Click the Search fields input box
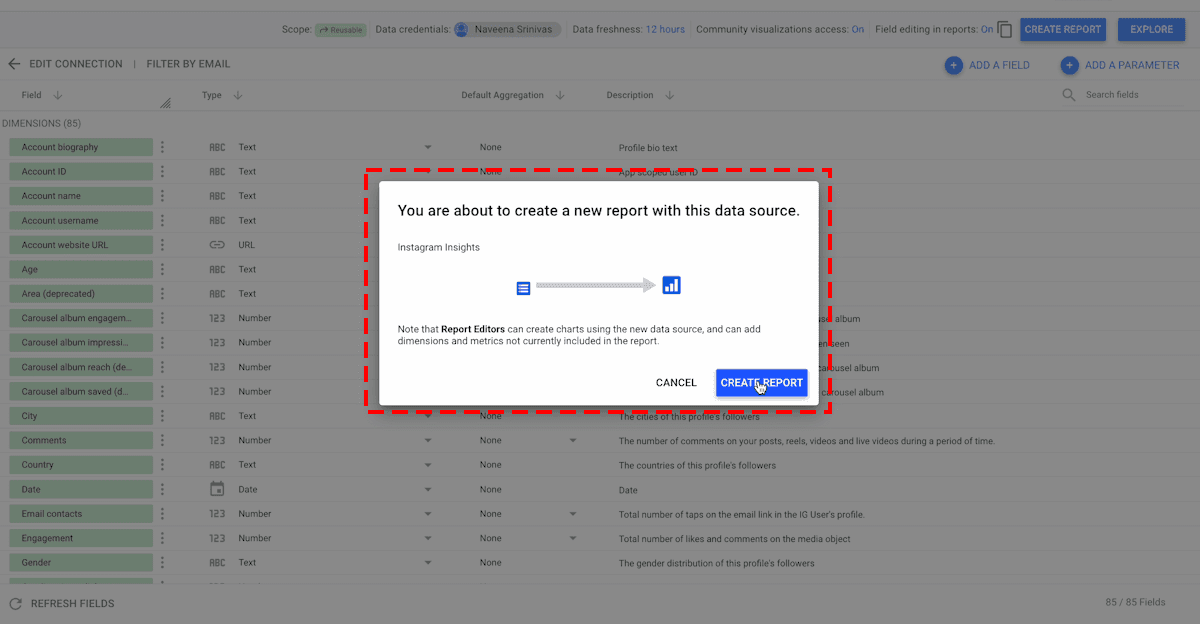Viewport: 1200px width, 630px height. 1130,95
